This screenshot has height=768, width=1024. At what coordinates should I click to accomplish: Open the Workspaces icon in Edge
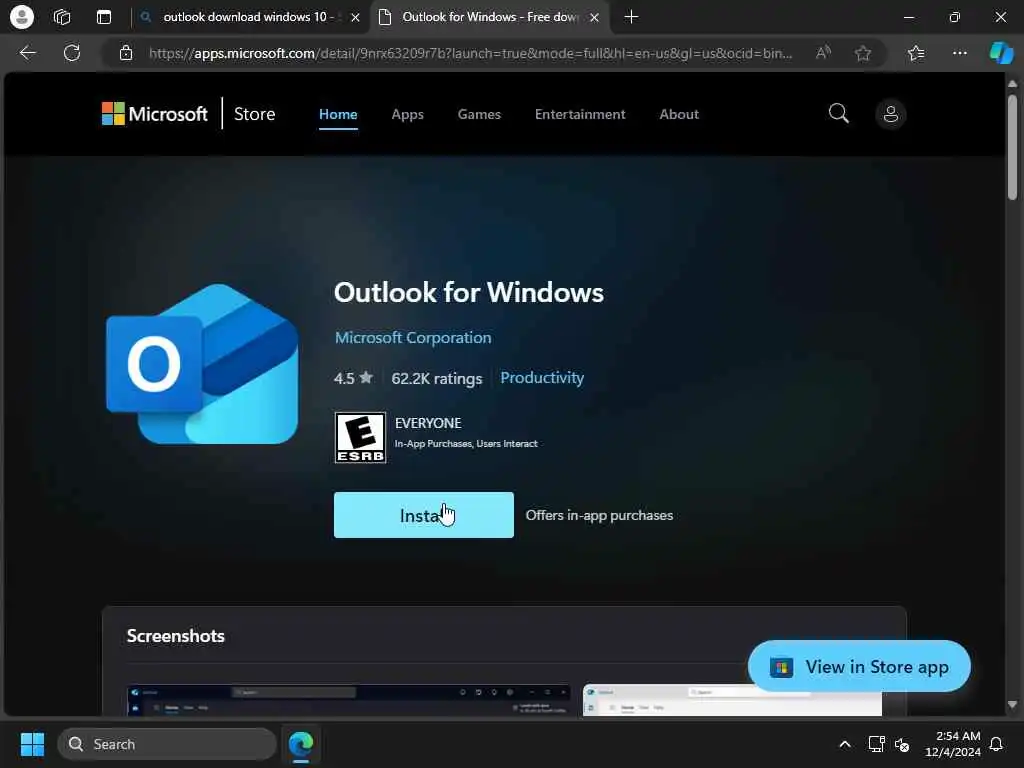point(62,17)
